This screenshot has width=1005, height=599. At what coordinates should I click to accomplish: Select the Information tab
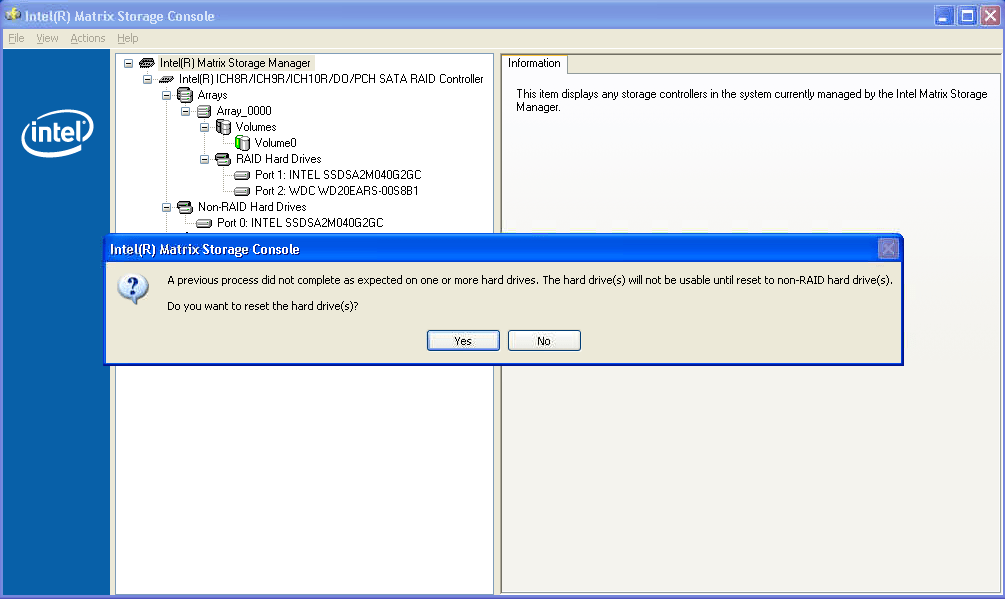point(534,63)
